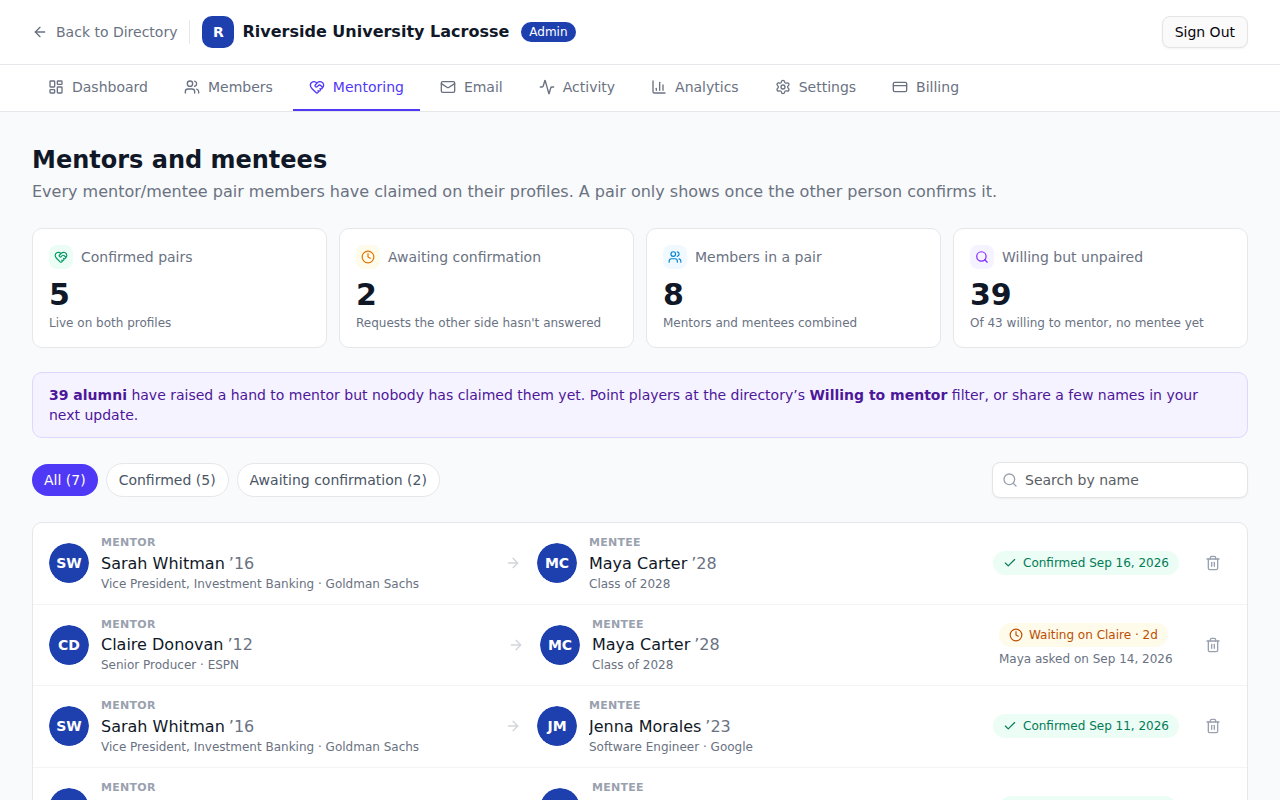
Task: Click the Billing card icon
Action: (900, 87)
